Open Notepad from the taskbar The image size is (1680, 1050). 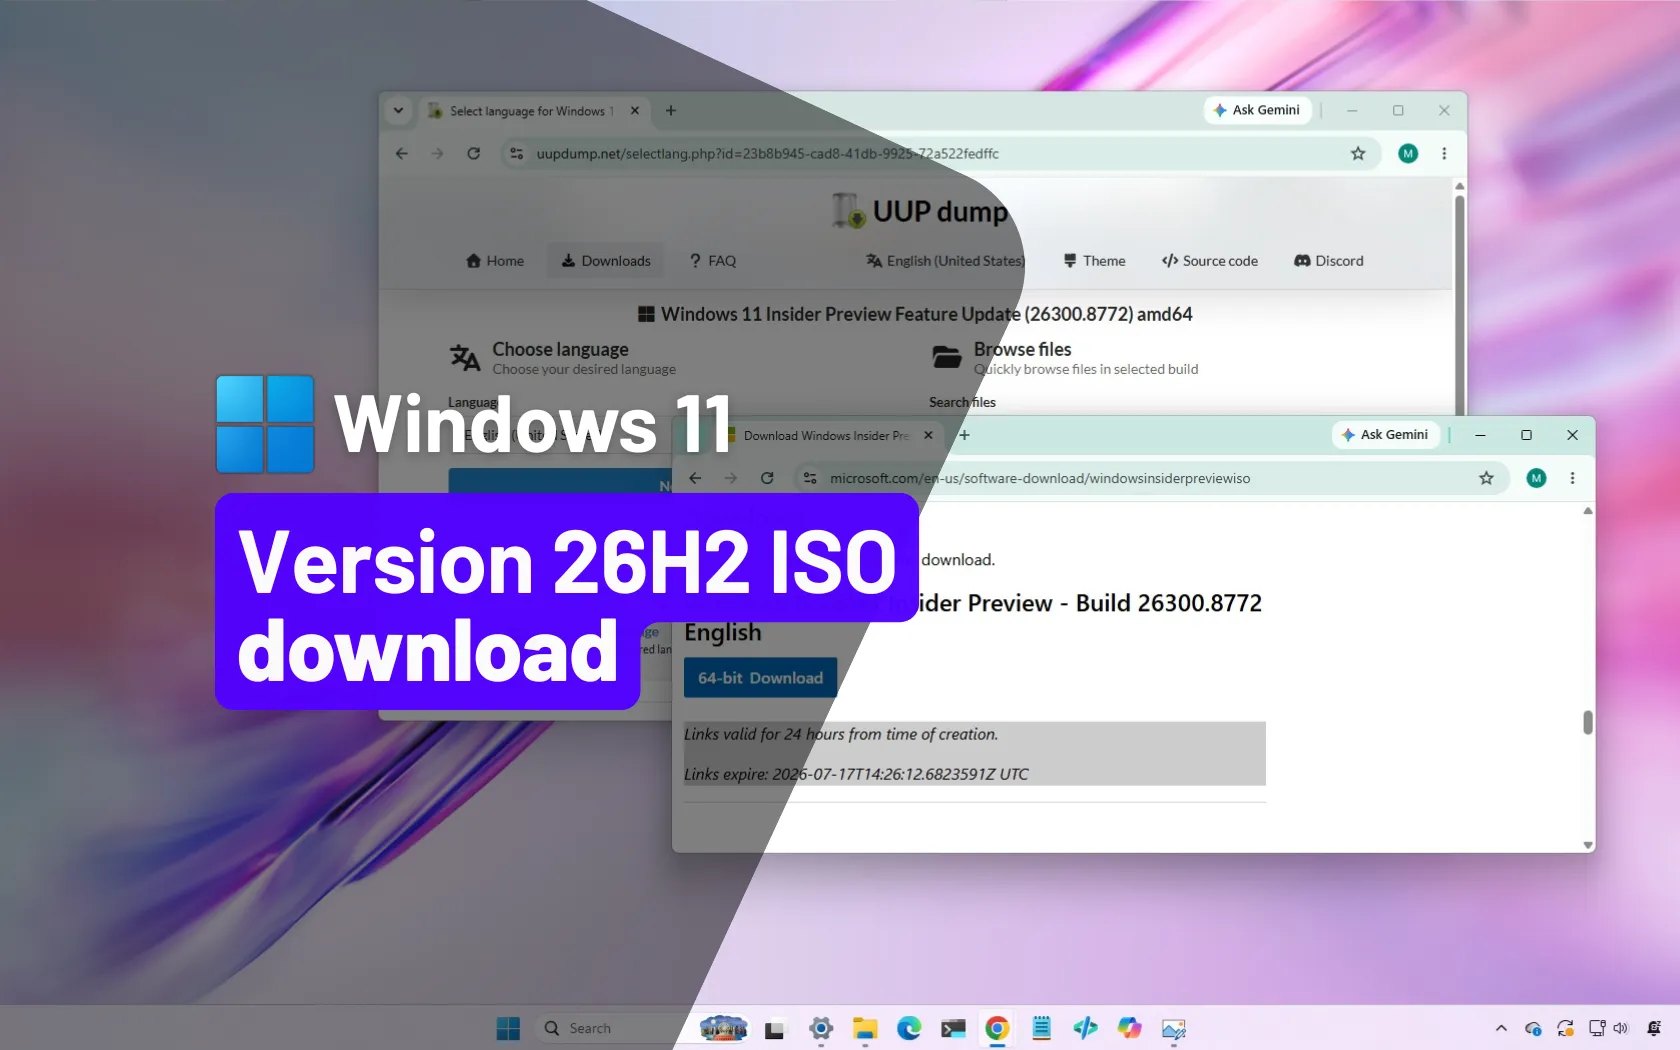pos(1041,1028)
